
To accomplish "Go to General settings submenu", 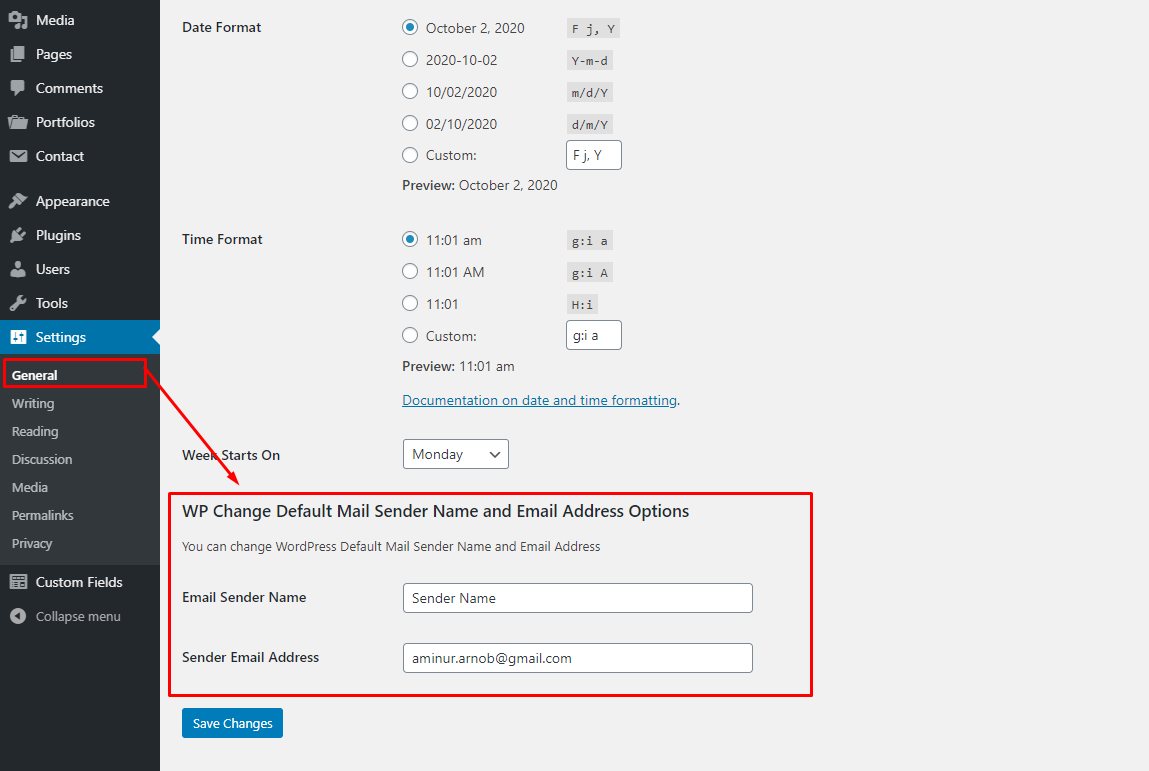I will pos(34,375).
